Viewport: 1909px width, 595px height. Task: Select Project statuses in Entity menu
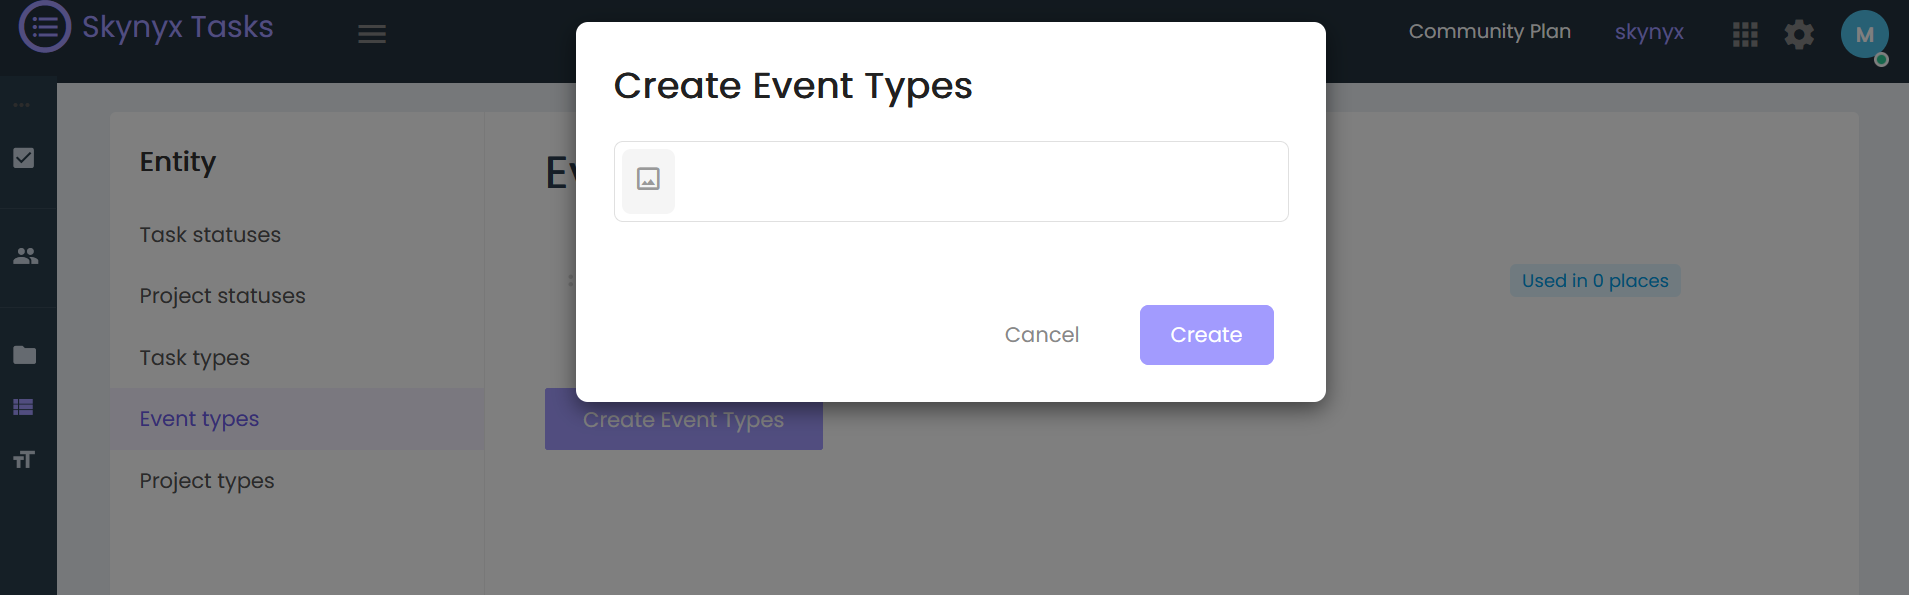click(222, 296)
